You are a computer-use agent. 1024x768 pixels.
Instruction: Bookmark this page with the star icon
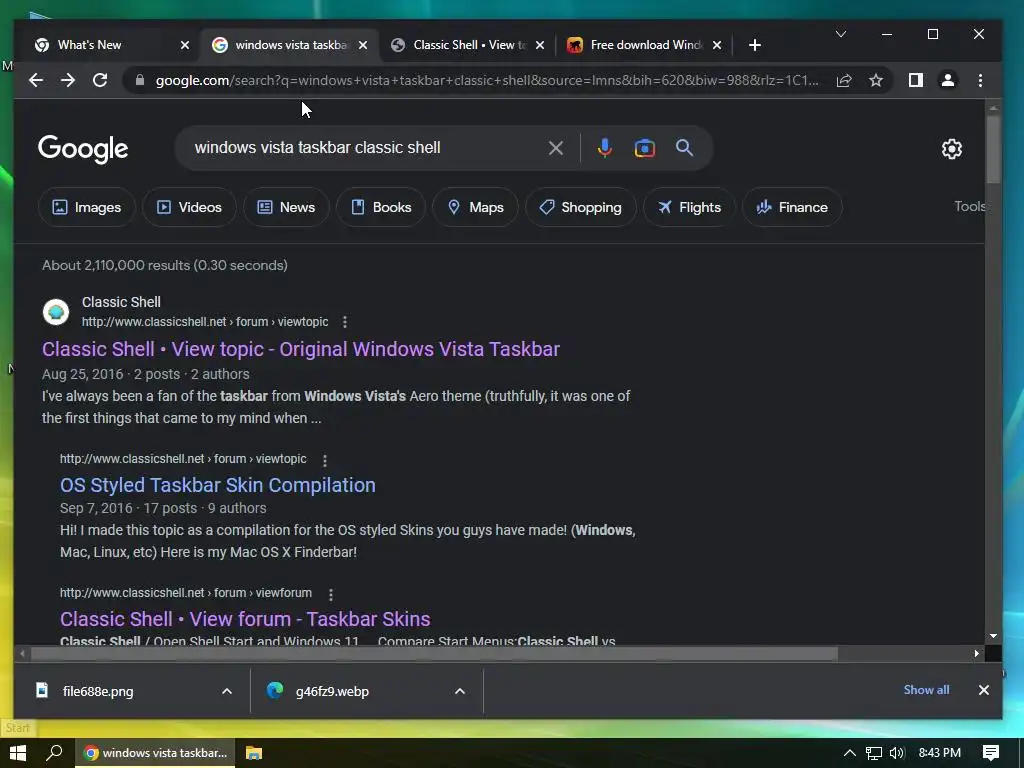(x=876, y=80)
